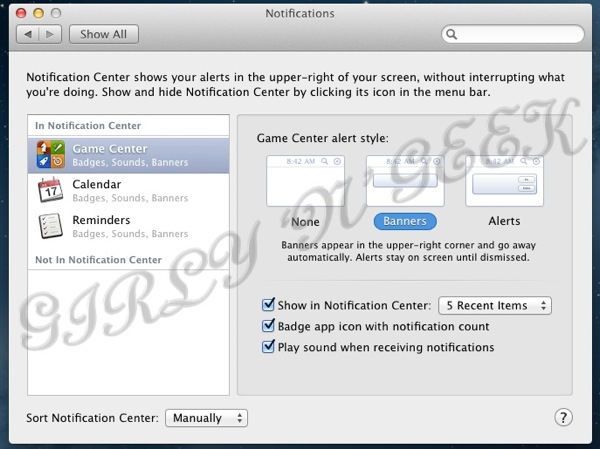Select the Game Center row title

[110, 149]
